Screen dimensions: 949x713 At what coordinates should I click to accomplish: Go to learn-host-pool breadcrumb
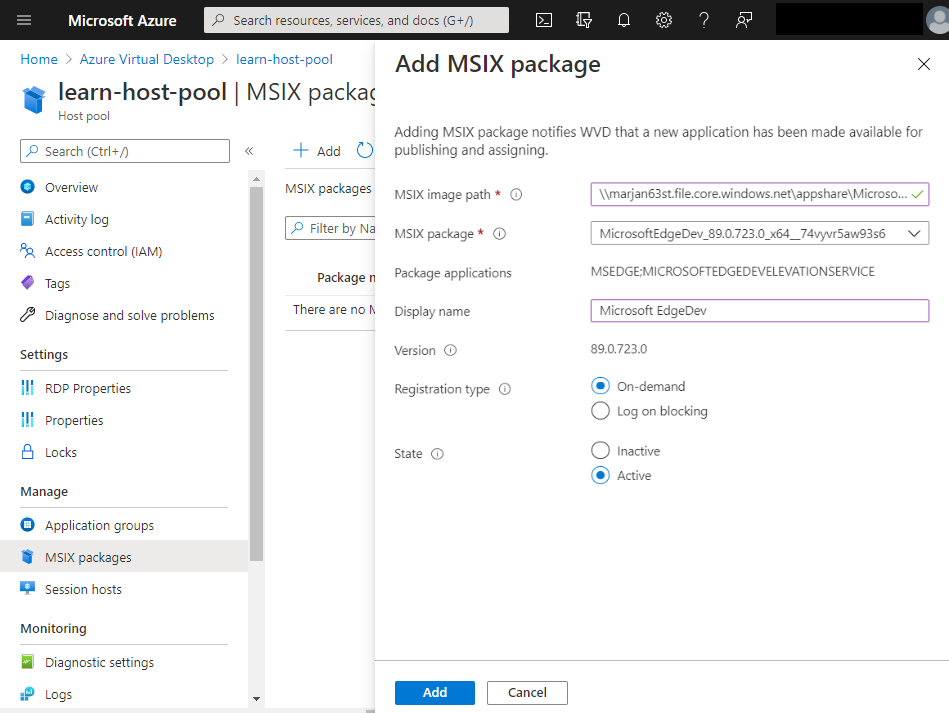coord(284,59)
